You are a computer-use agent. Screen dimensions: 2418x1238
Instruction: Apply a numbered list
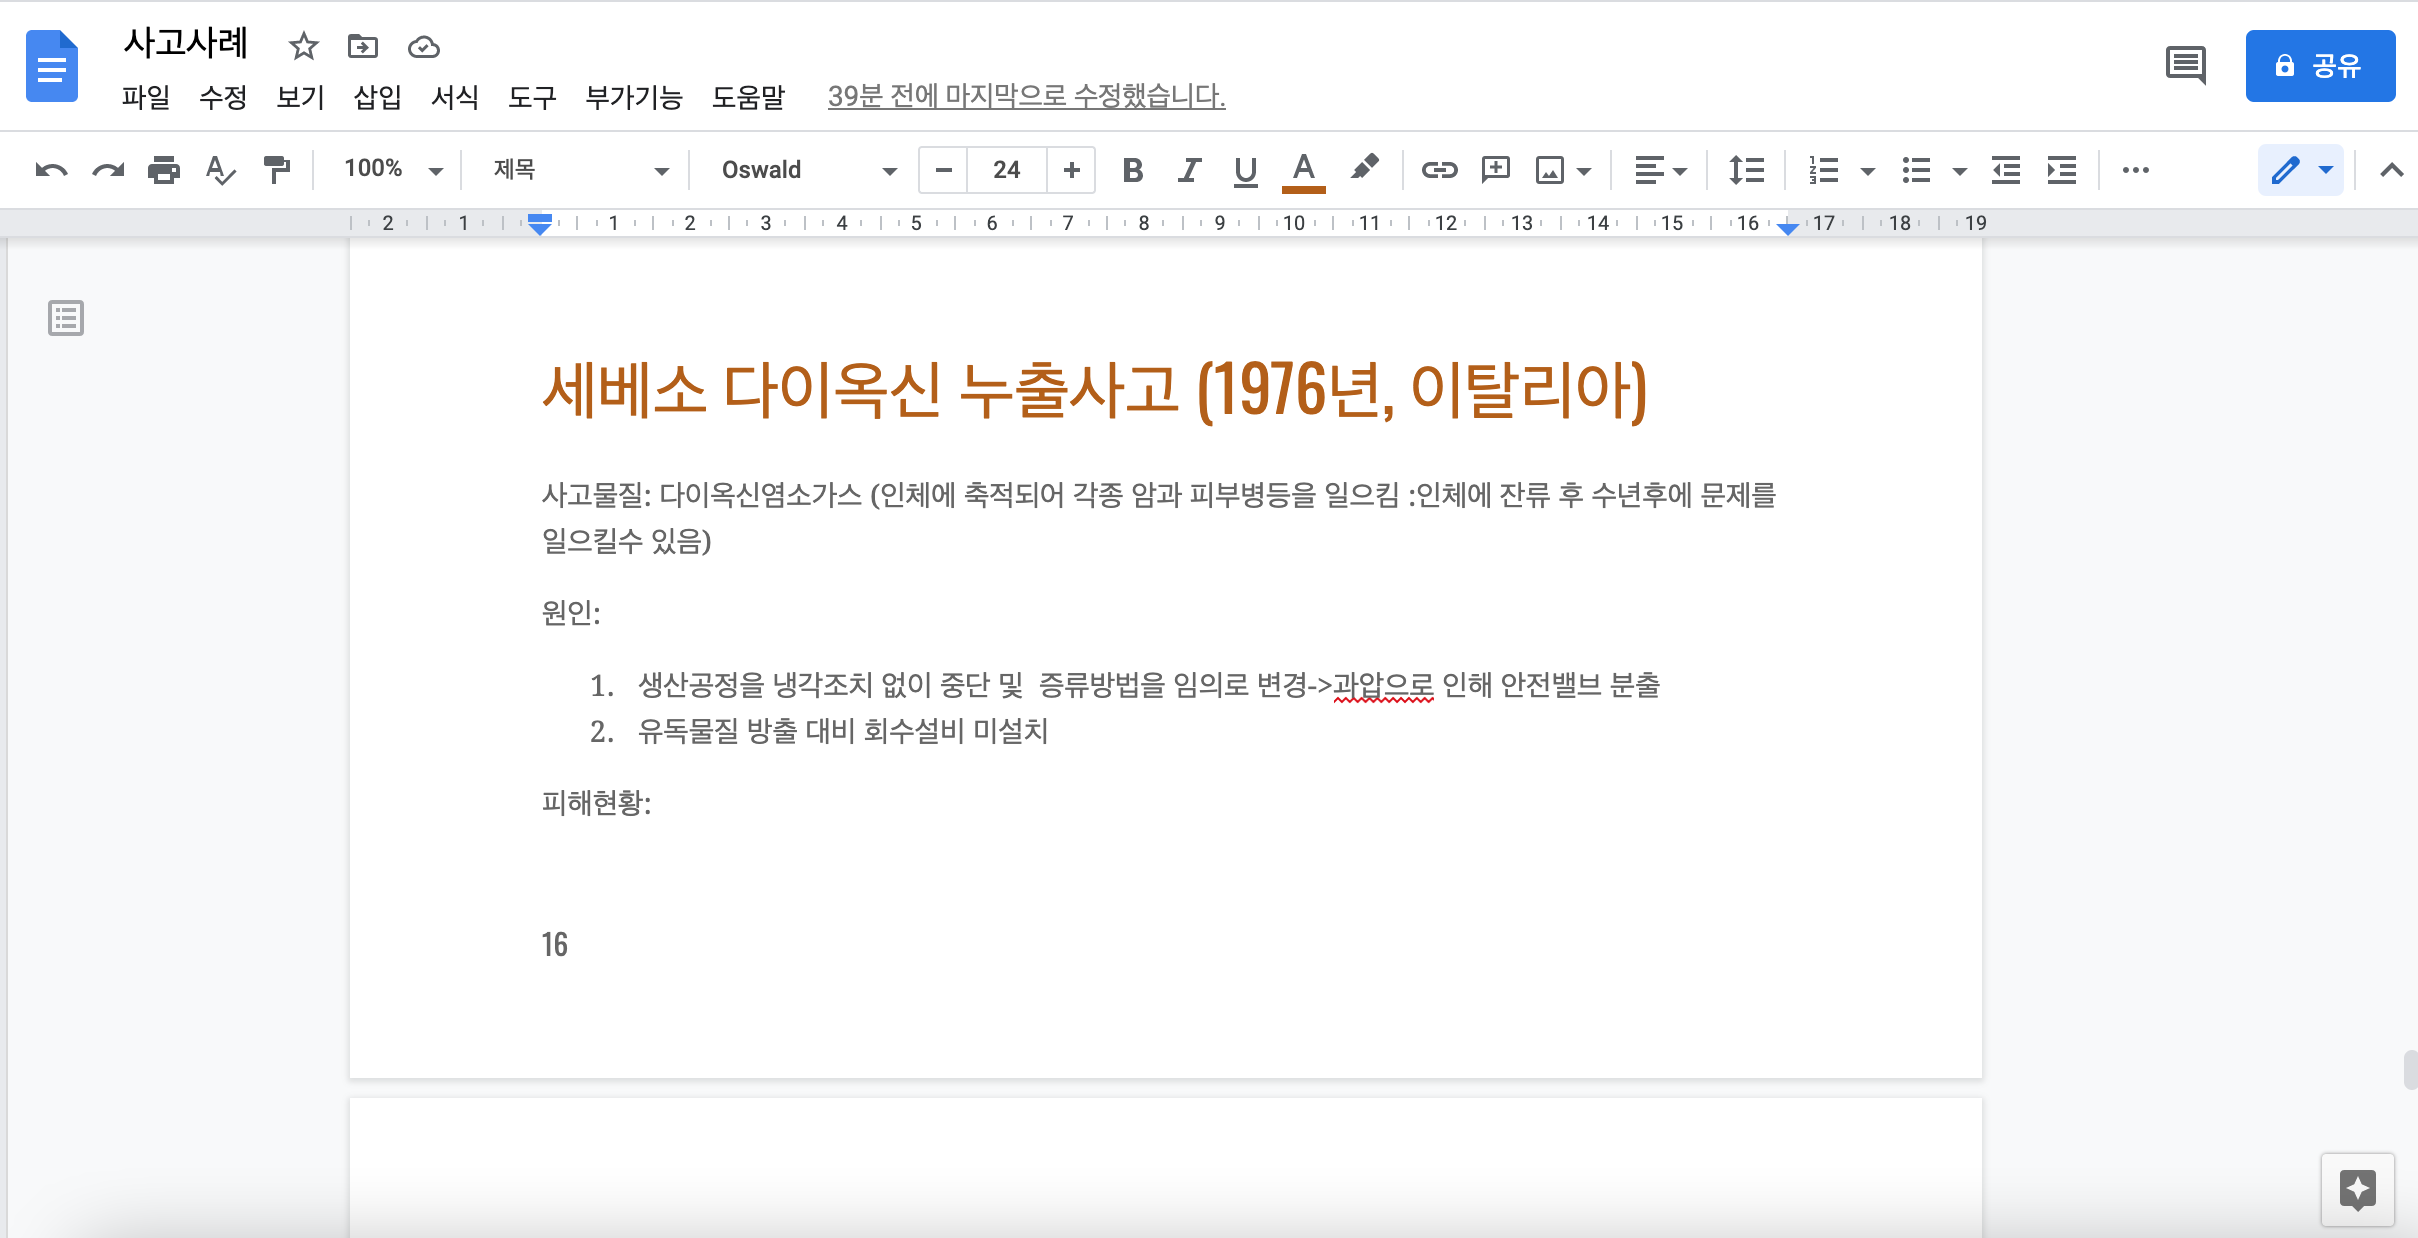[1823, 170]
